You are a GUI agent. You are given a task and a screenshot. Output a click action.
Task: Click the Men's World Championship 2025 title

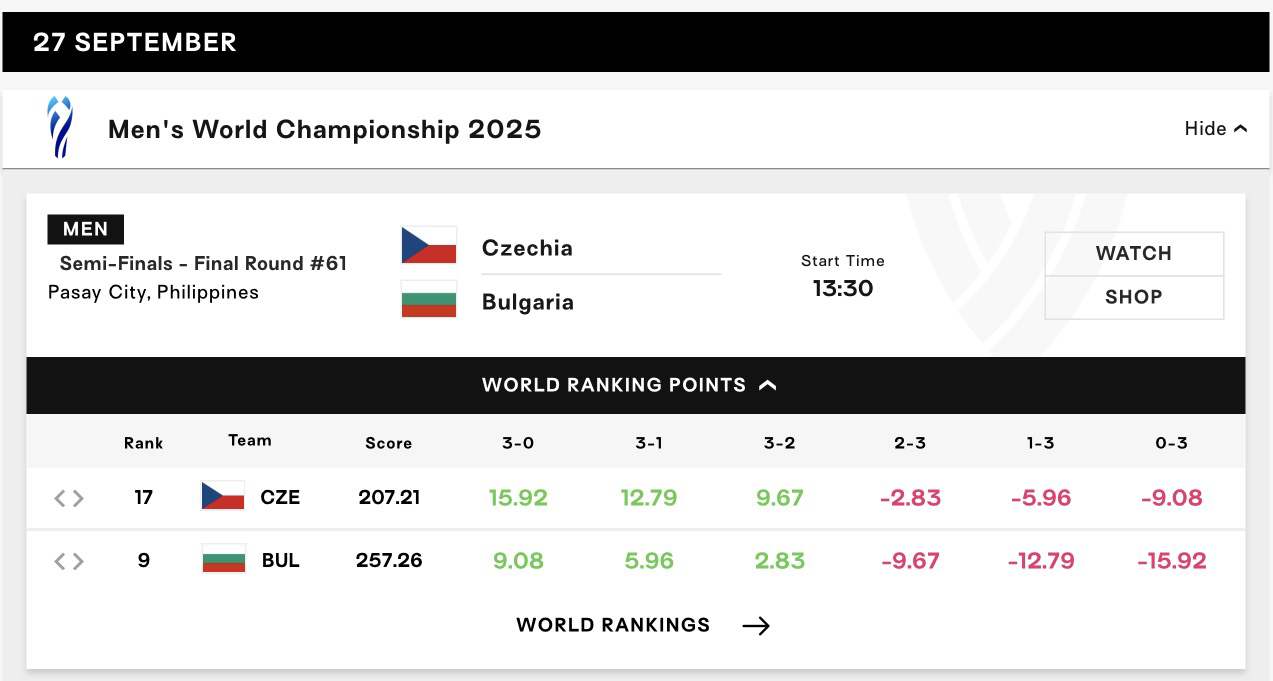pos(325,129)
